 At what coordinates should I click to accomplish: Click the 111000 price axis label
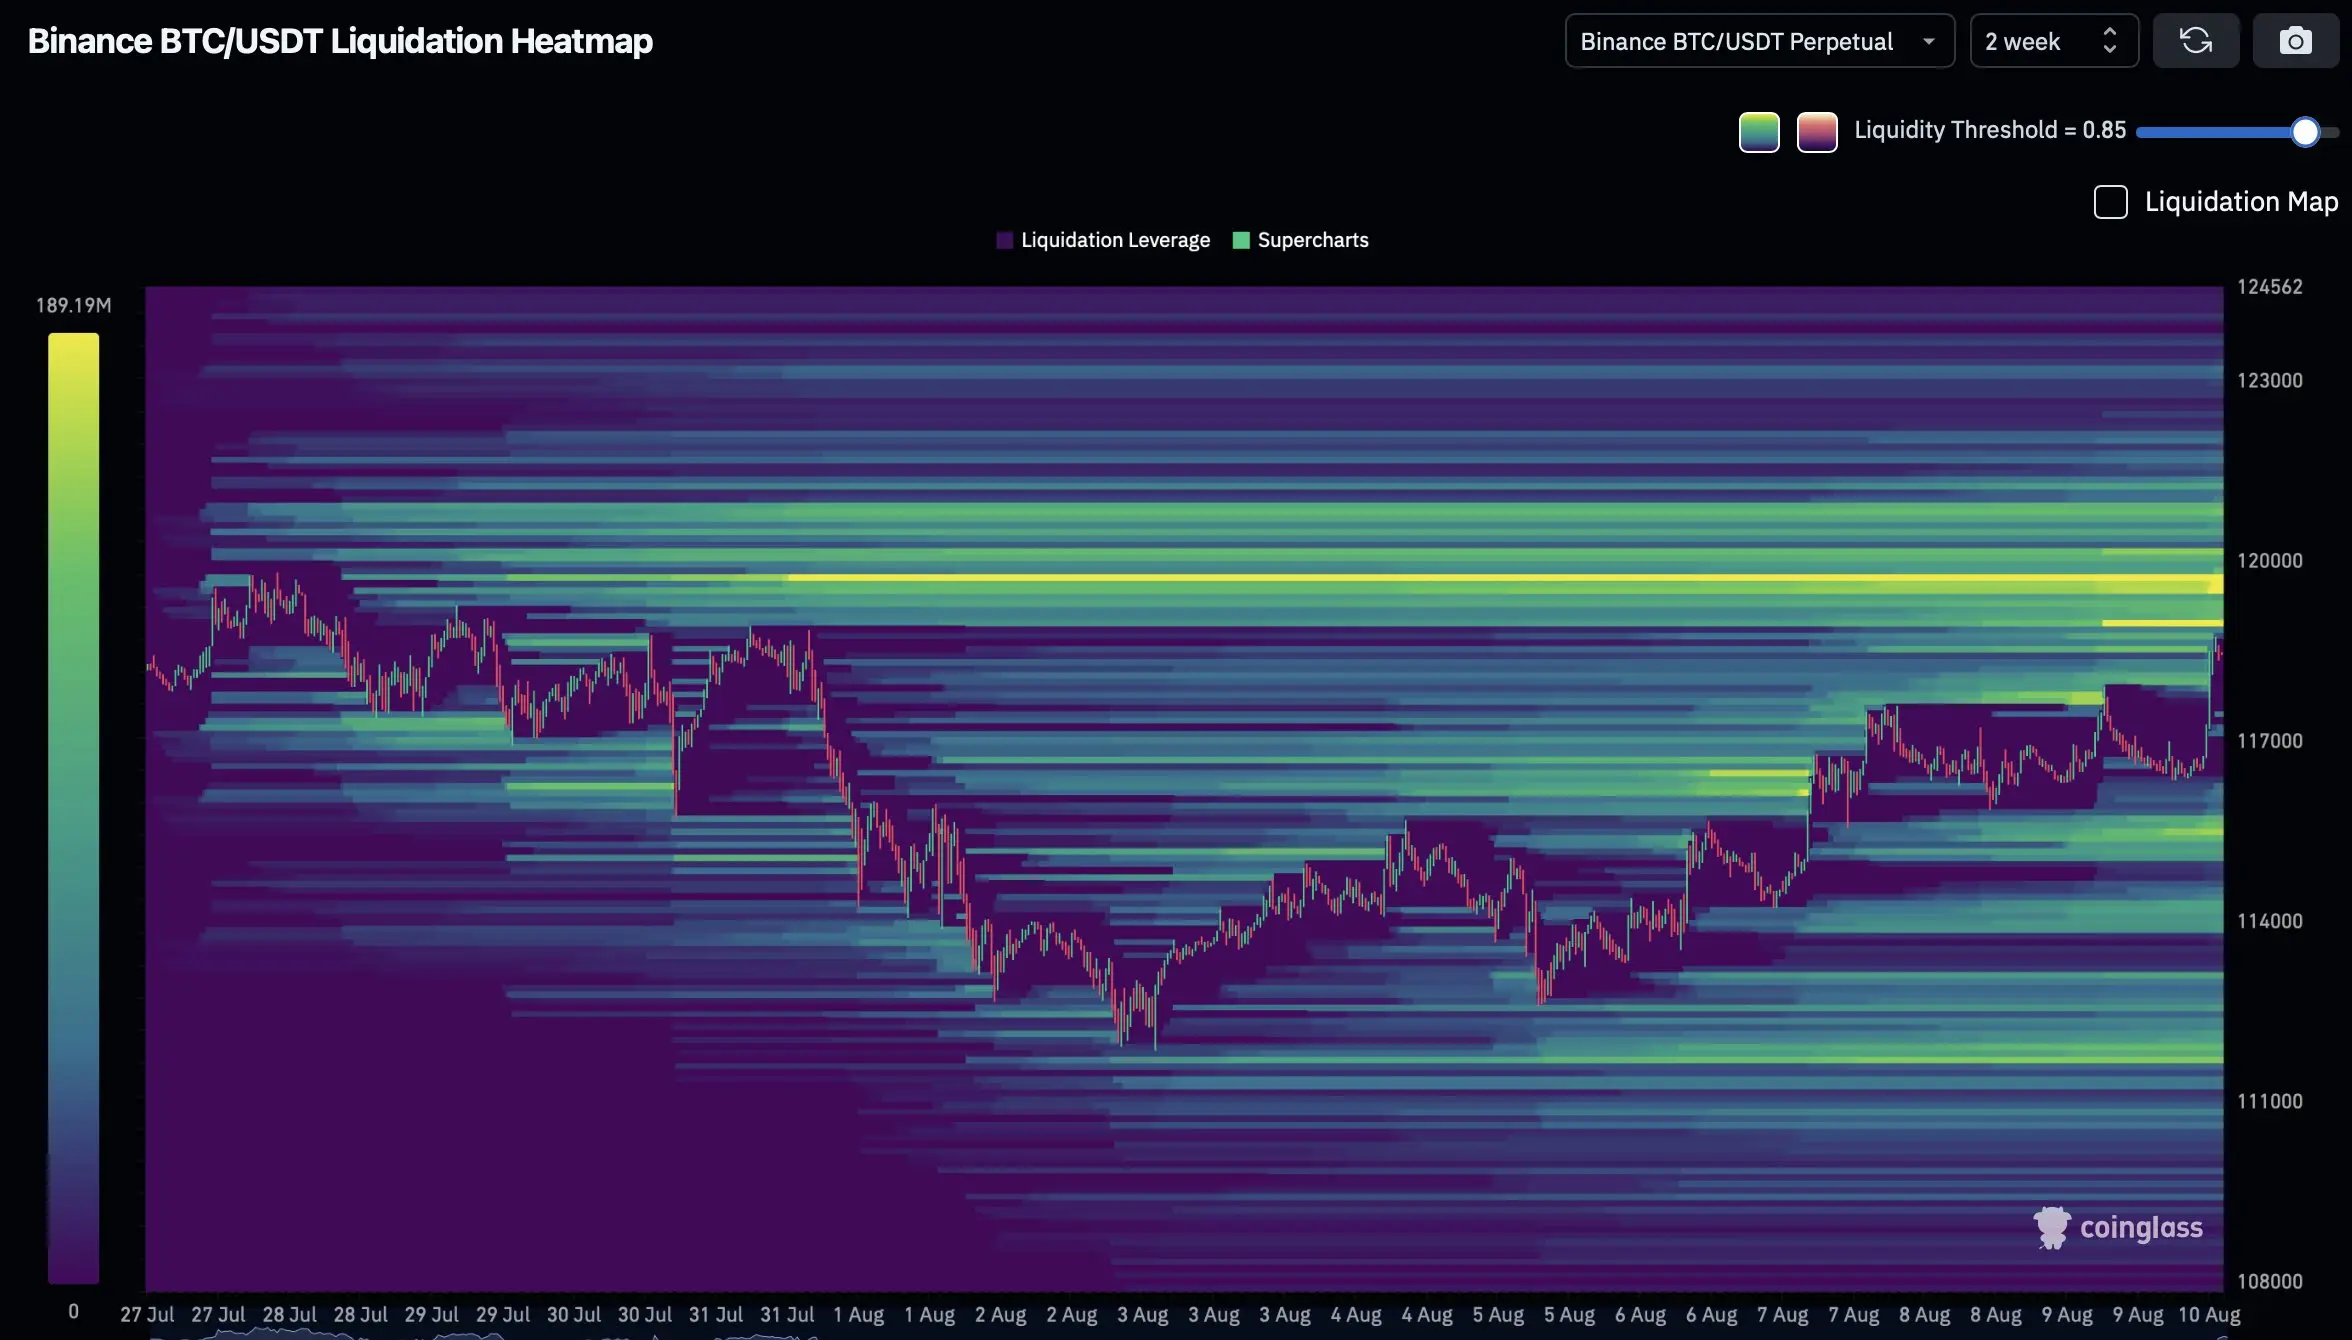[x=2269, y=1101]
